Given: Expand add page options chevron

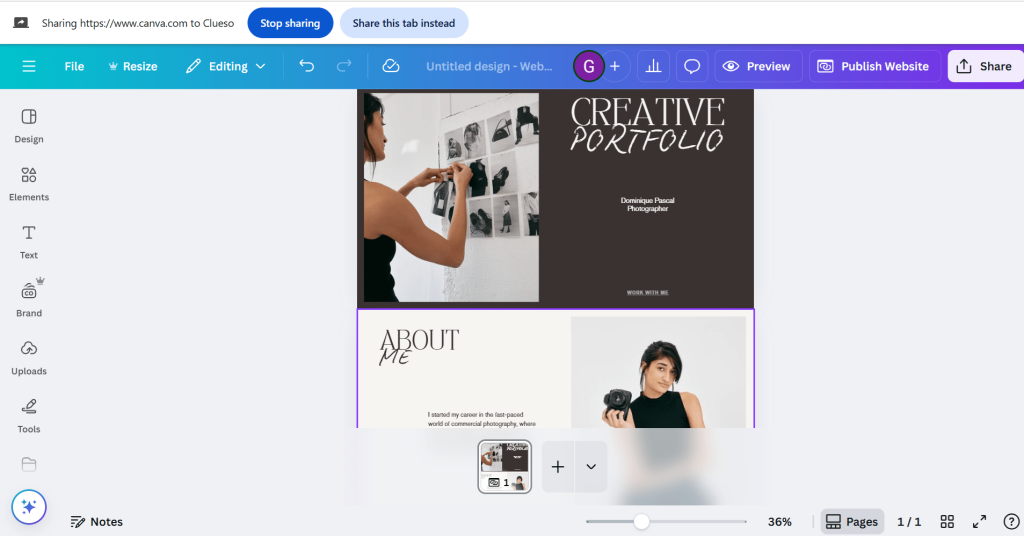Looking at the screenshot, I should pyautogui.click(x=591, y=467).
